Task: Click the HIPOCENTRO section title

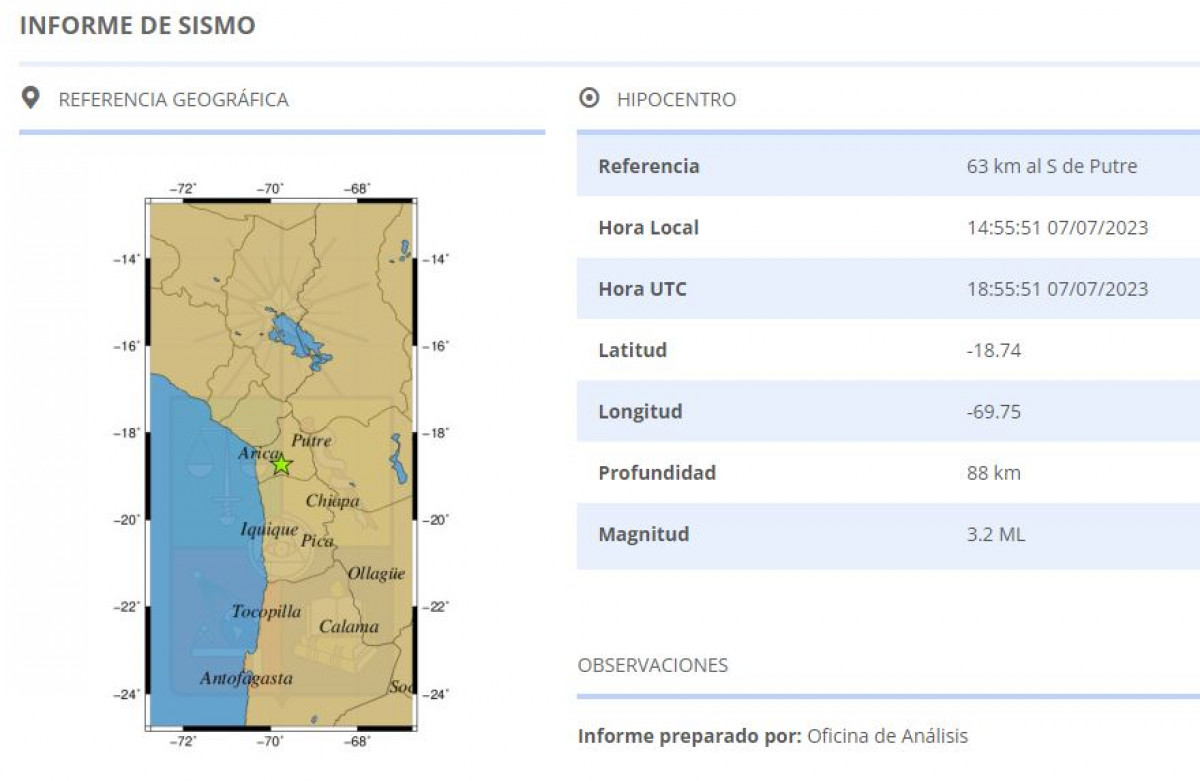Action: [676, 99]
